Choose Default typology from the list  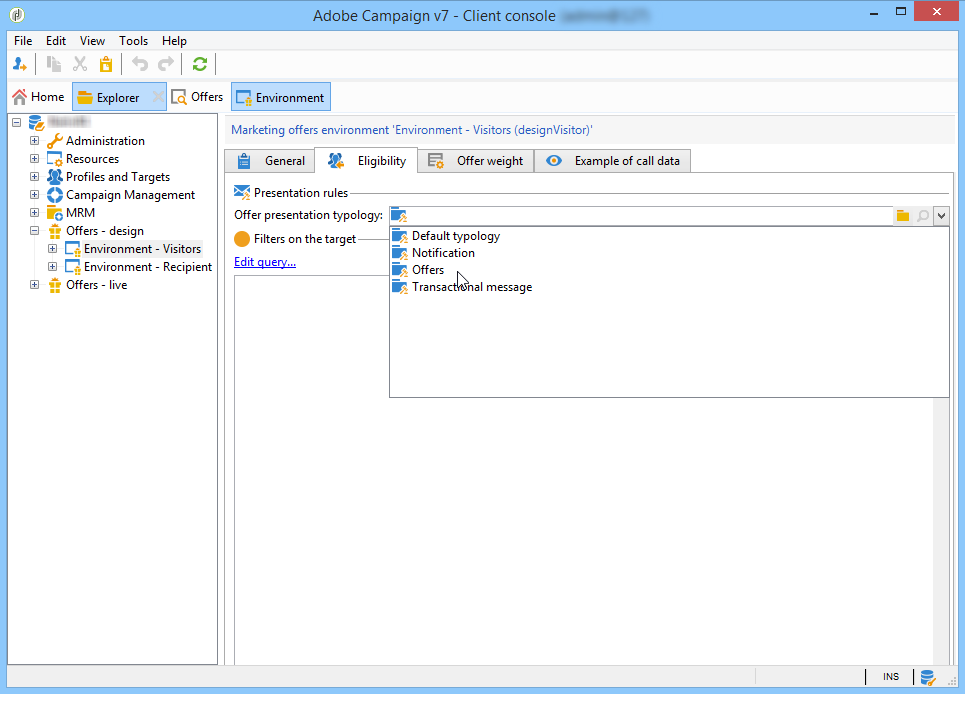(456, 236)
